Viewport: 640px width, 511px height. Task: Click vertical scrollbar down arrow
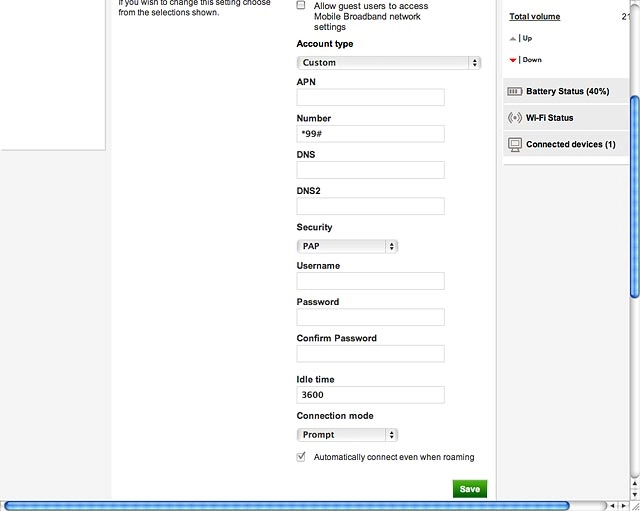(x=635, y=494)
